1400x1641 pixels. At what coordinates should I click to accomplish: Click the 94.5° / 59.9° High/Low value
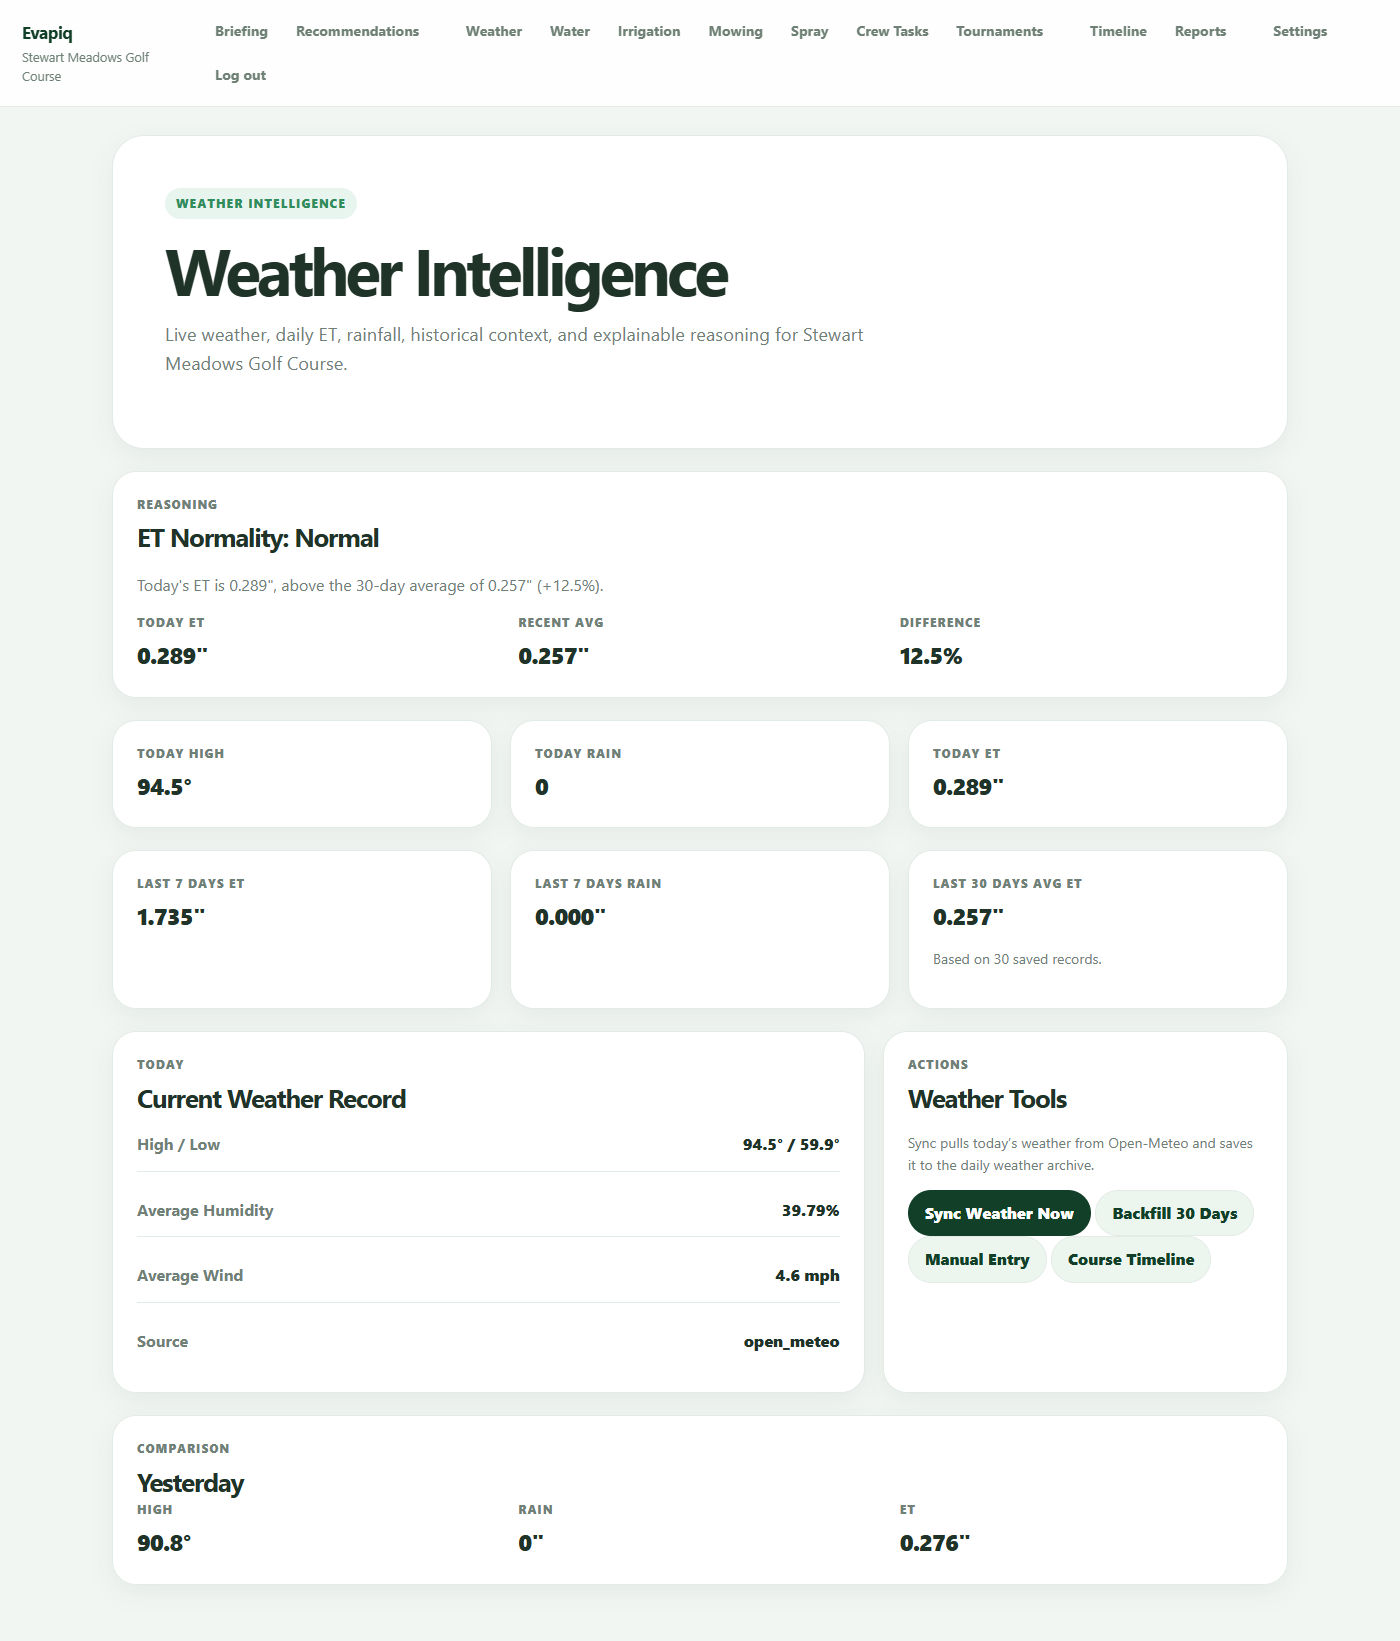[x=791, y=1144]
